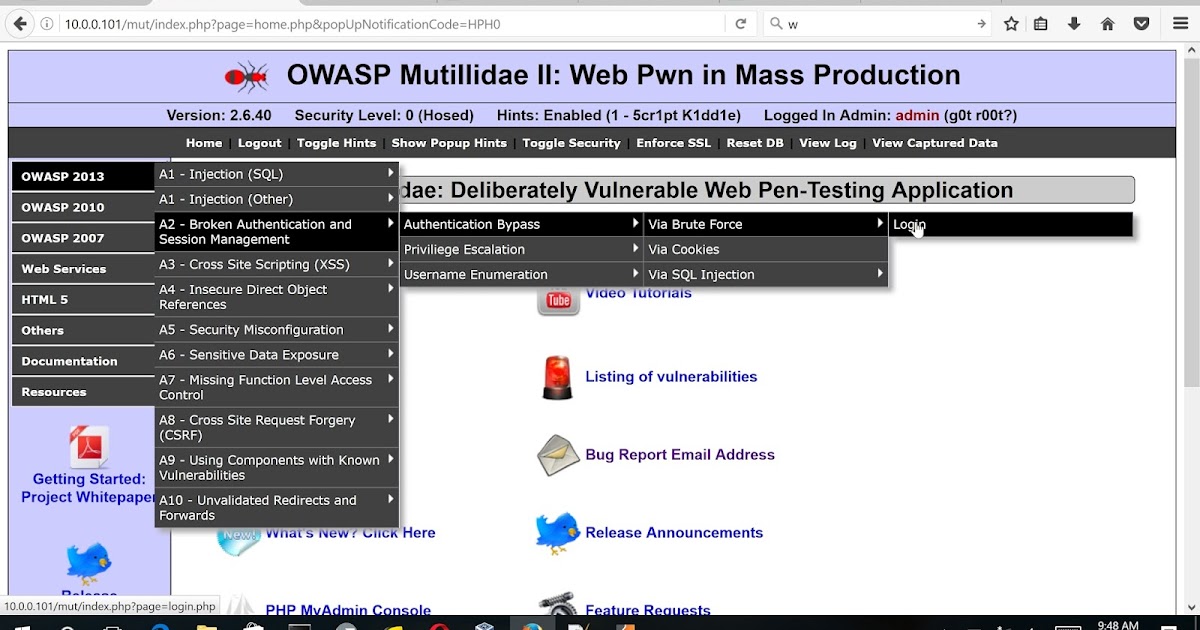Click Show Popup Hints link

[x=449, y=143]
